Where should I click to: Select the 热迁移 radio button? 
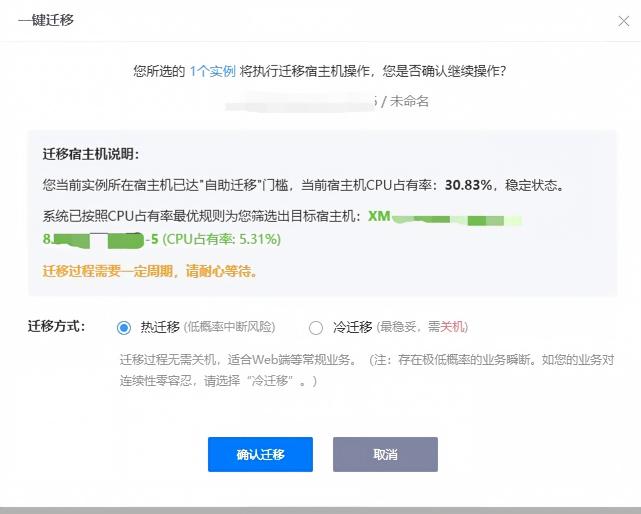coord(124,328)
